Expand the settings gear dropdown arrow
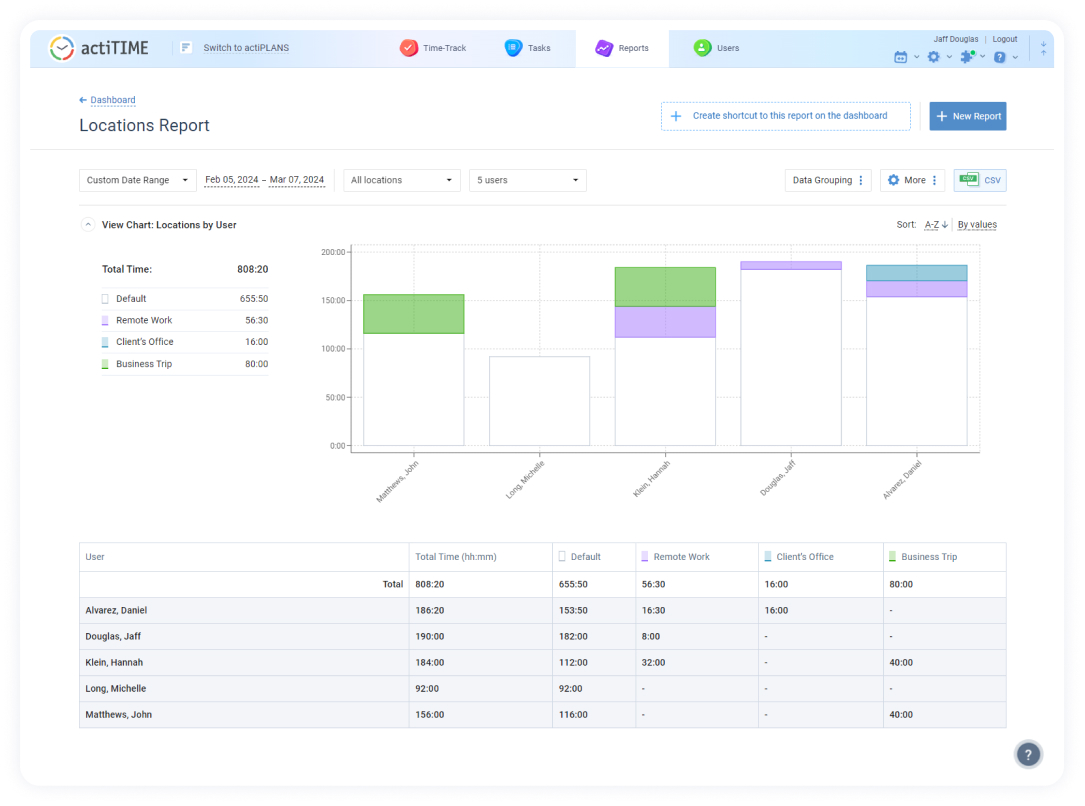Screen dimensions: 1085x806 tap(949, 57)
